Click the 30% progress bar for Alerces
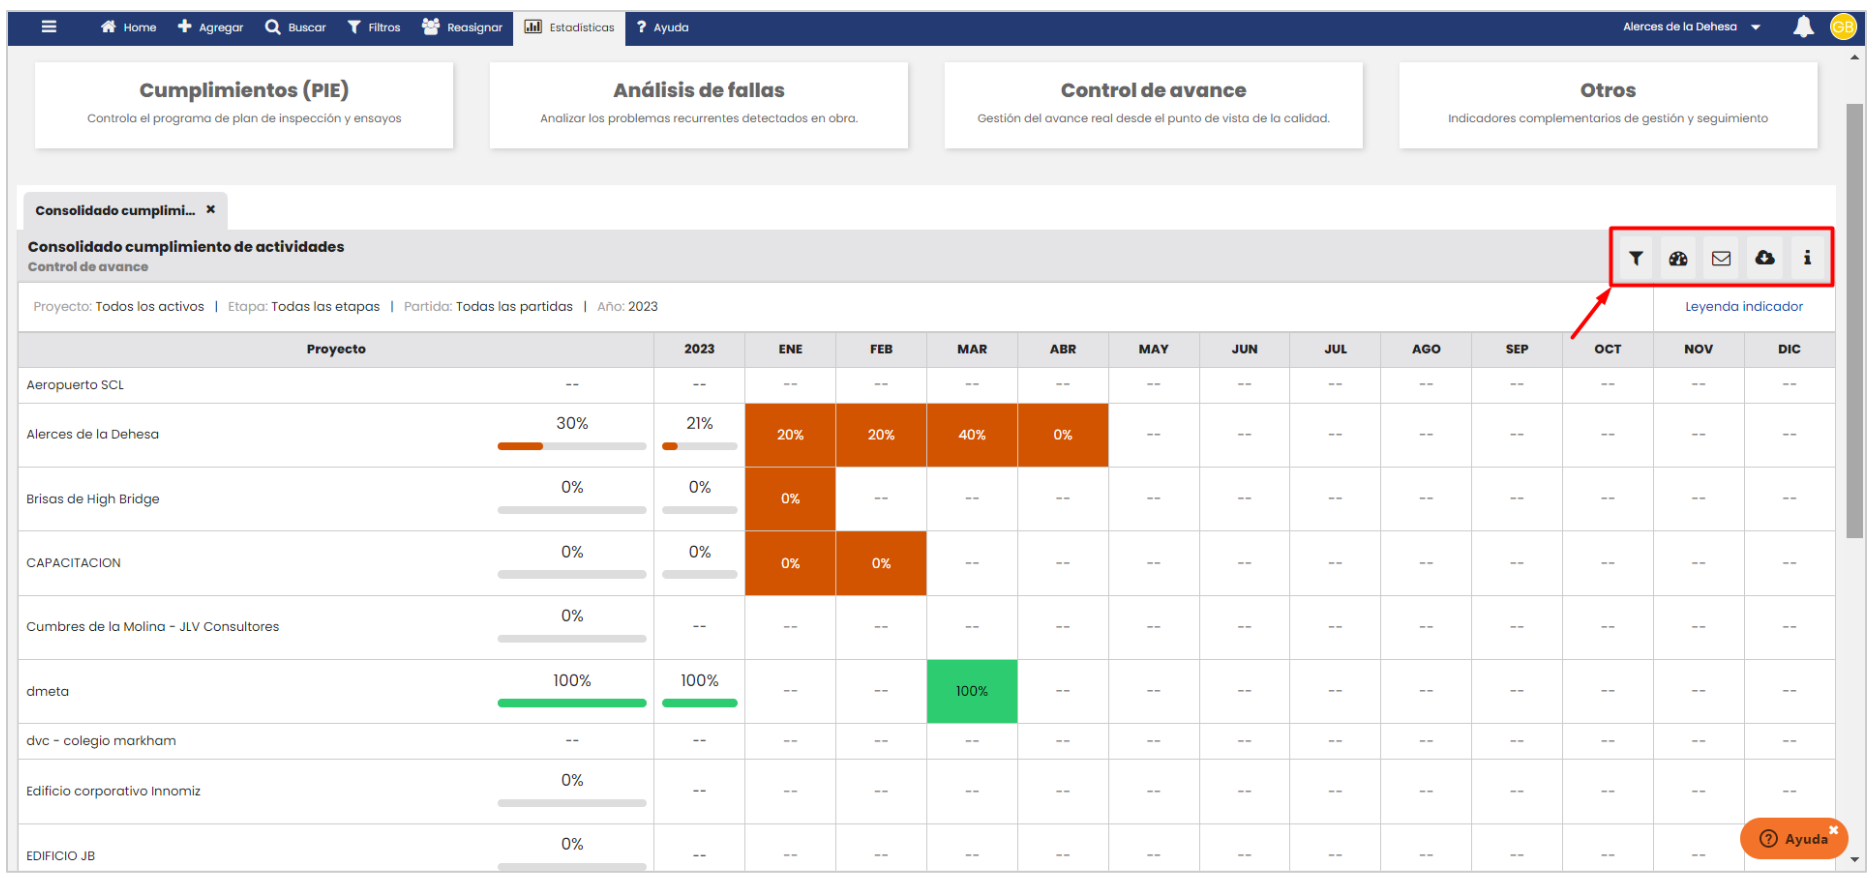This screenshot has width=1874, height=878. 571,446
